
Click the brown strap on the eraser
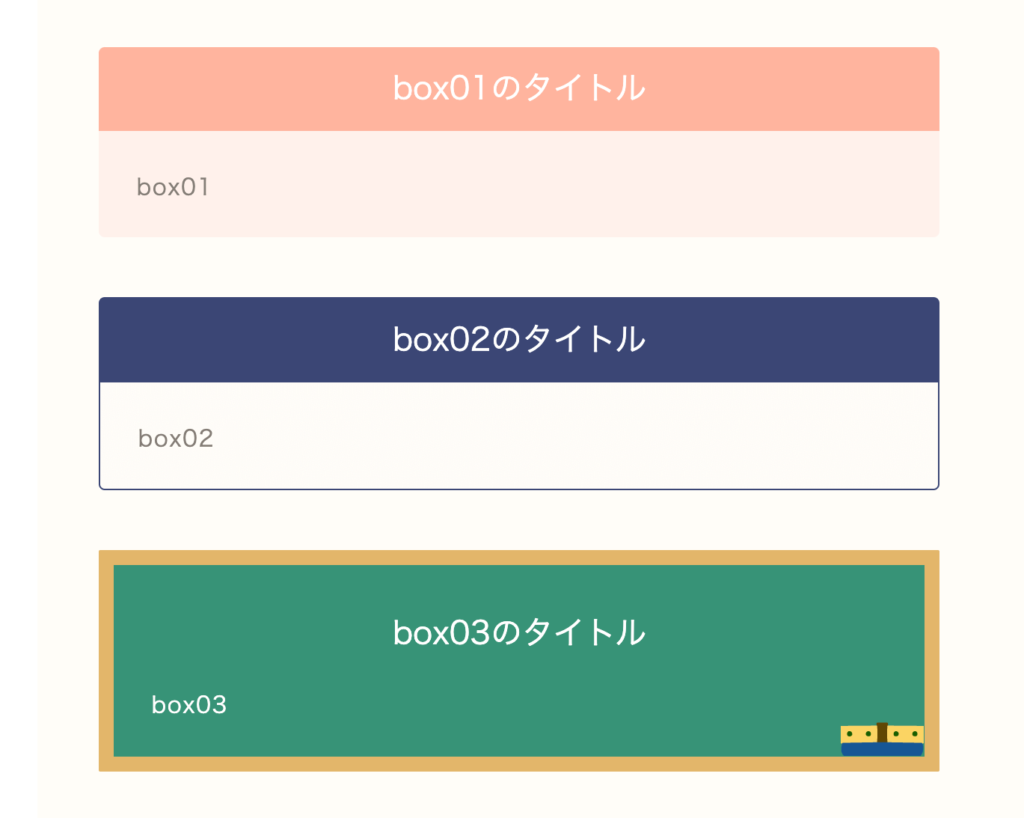point(882,732)
